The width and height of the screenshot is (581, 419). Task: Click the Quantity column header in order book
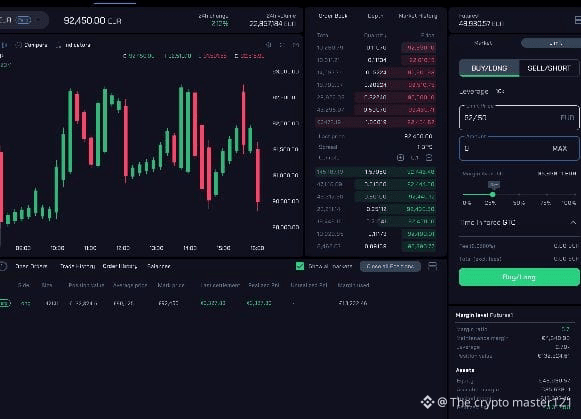click(x=375, y=35)
